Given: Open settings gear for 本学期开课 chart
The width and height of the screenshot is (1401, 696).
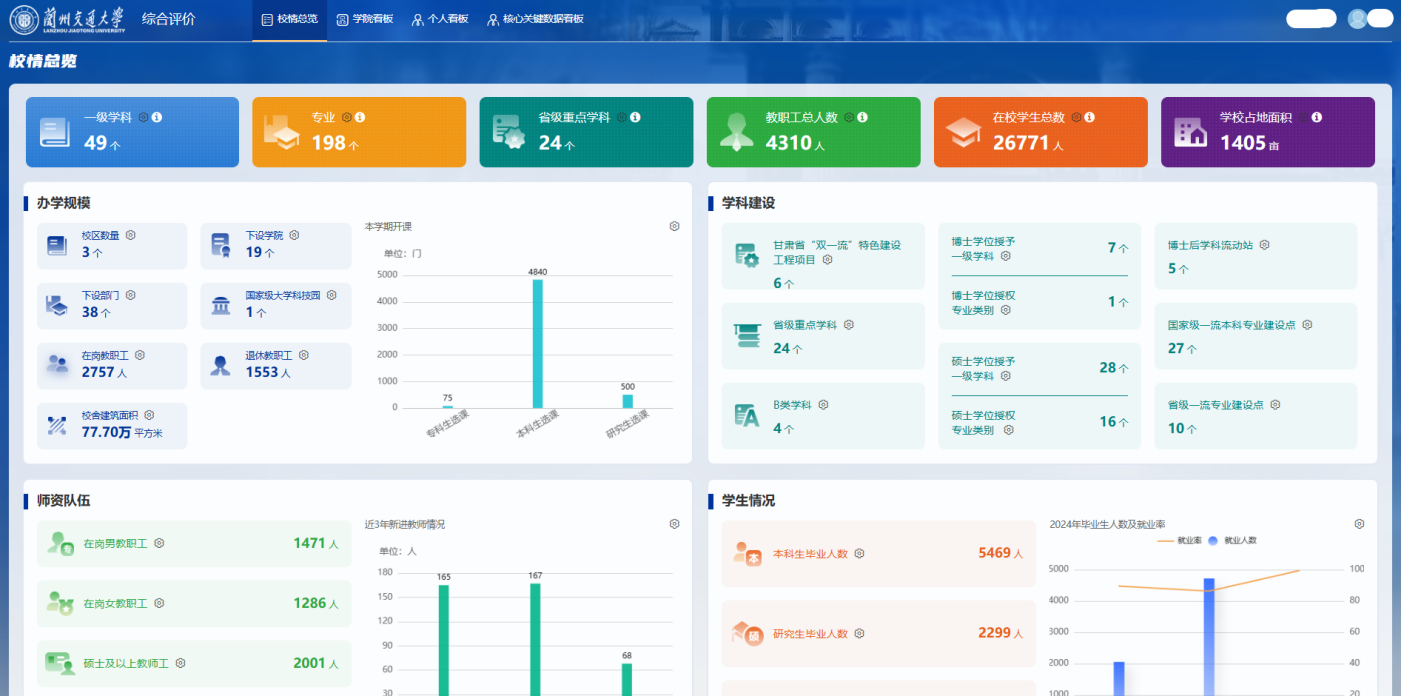Looking at the screenshot, I should pos(674,227).
